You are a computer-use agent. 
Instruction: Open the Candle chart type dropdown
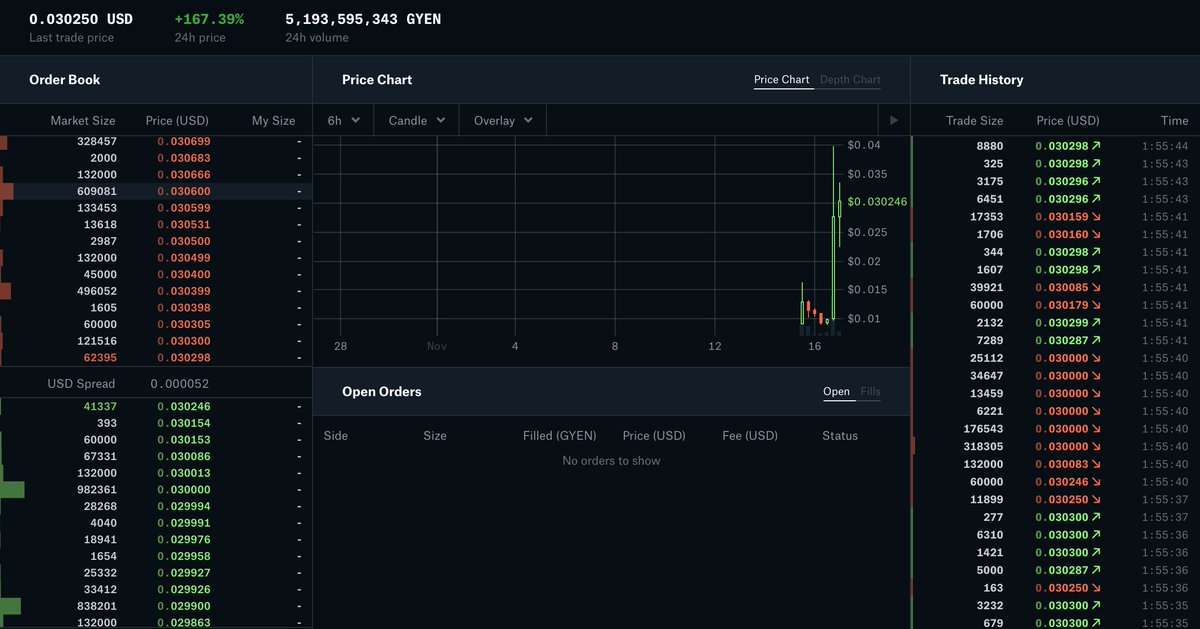[x=416, y=121]
